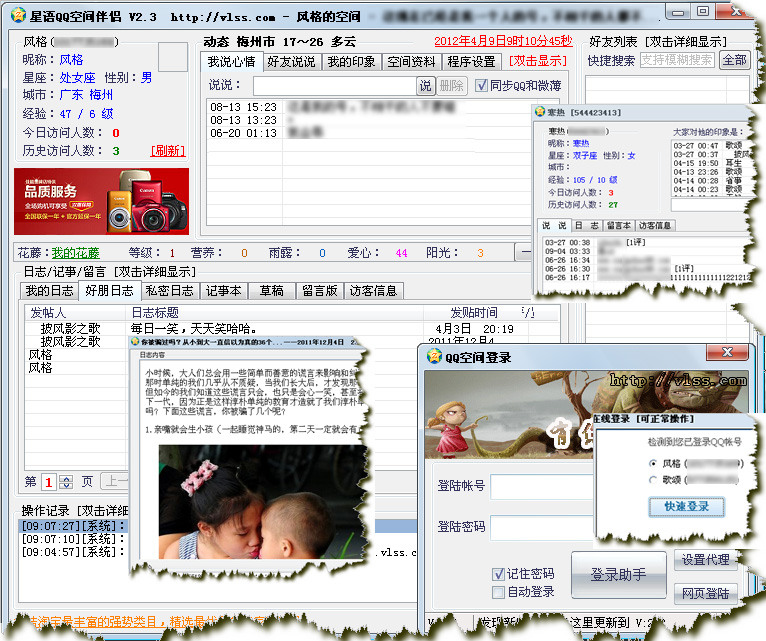Open the 我的花藤 link
Image resolution: width=766 pixels, height=641 pixels.
click(x=75, y=253)
